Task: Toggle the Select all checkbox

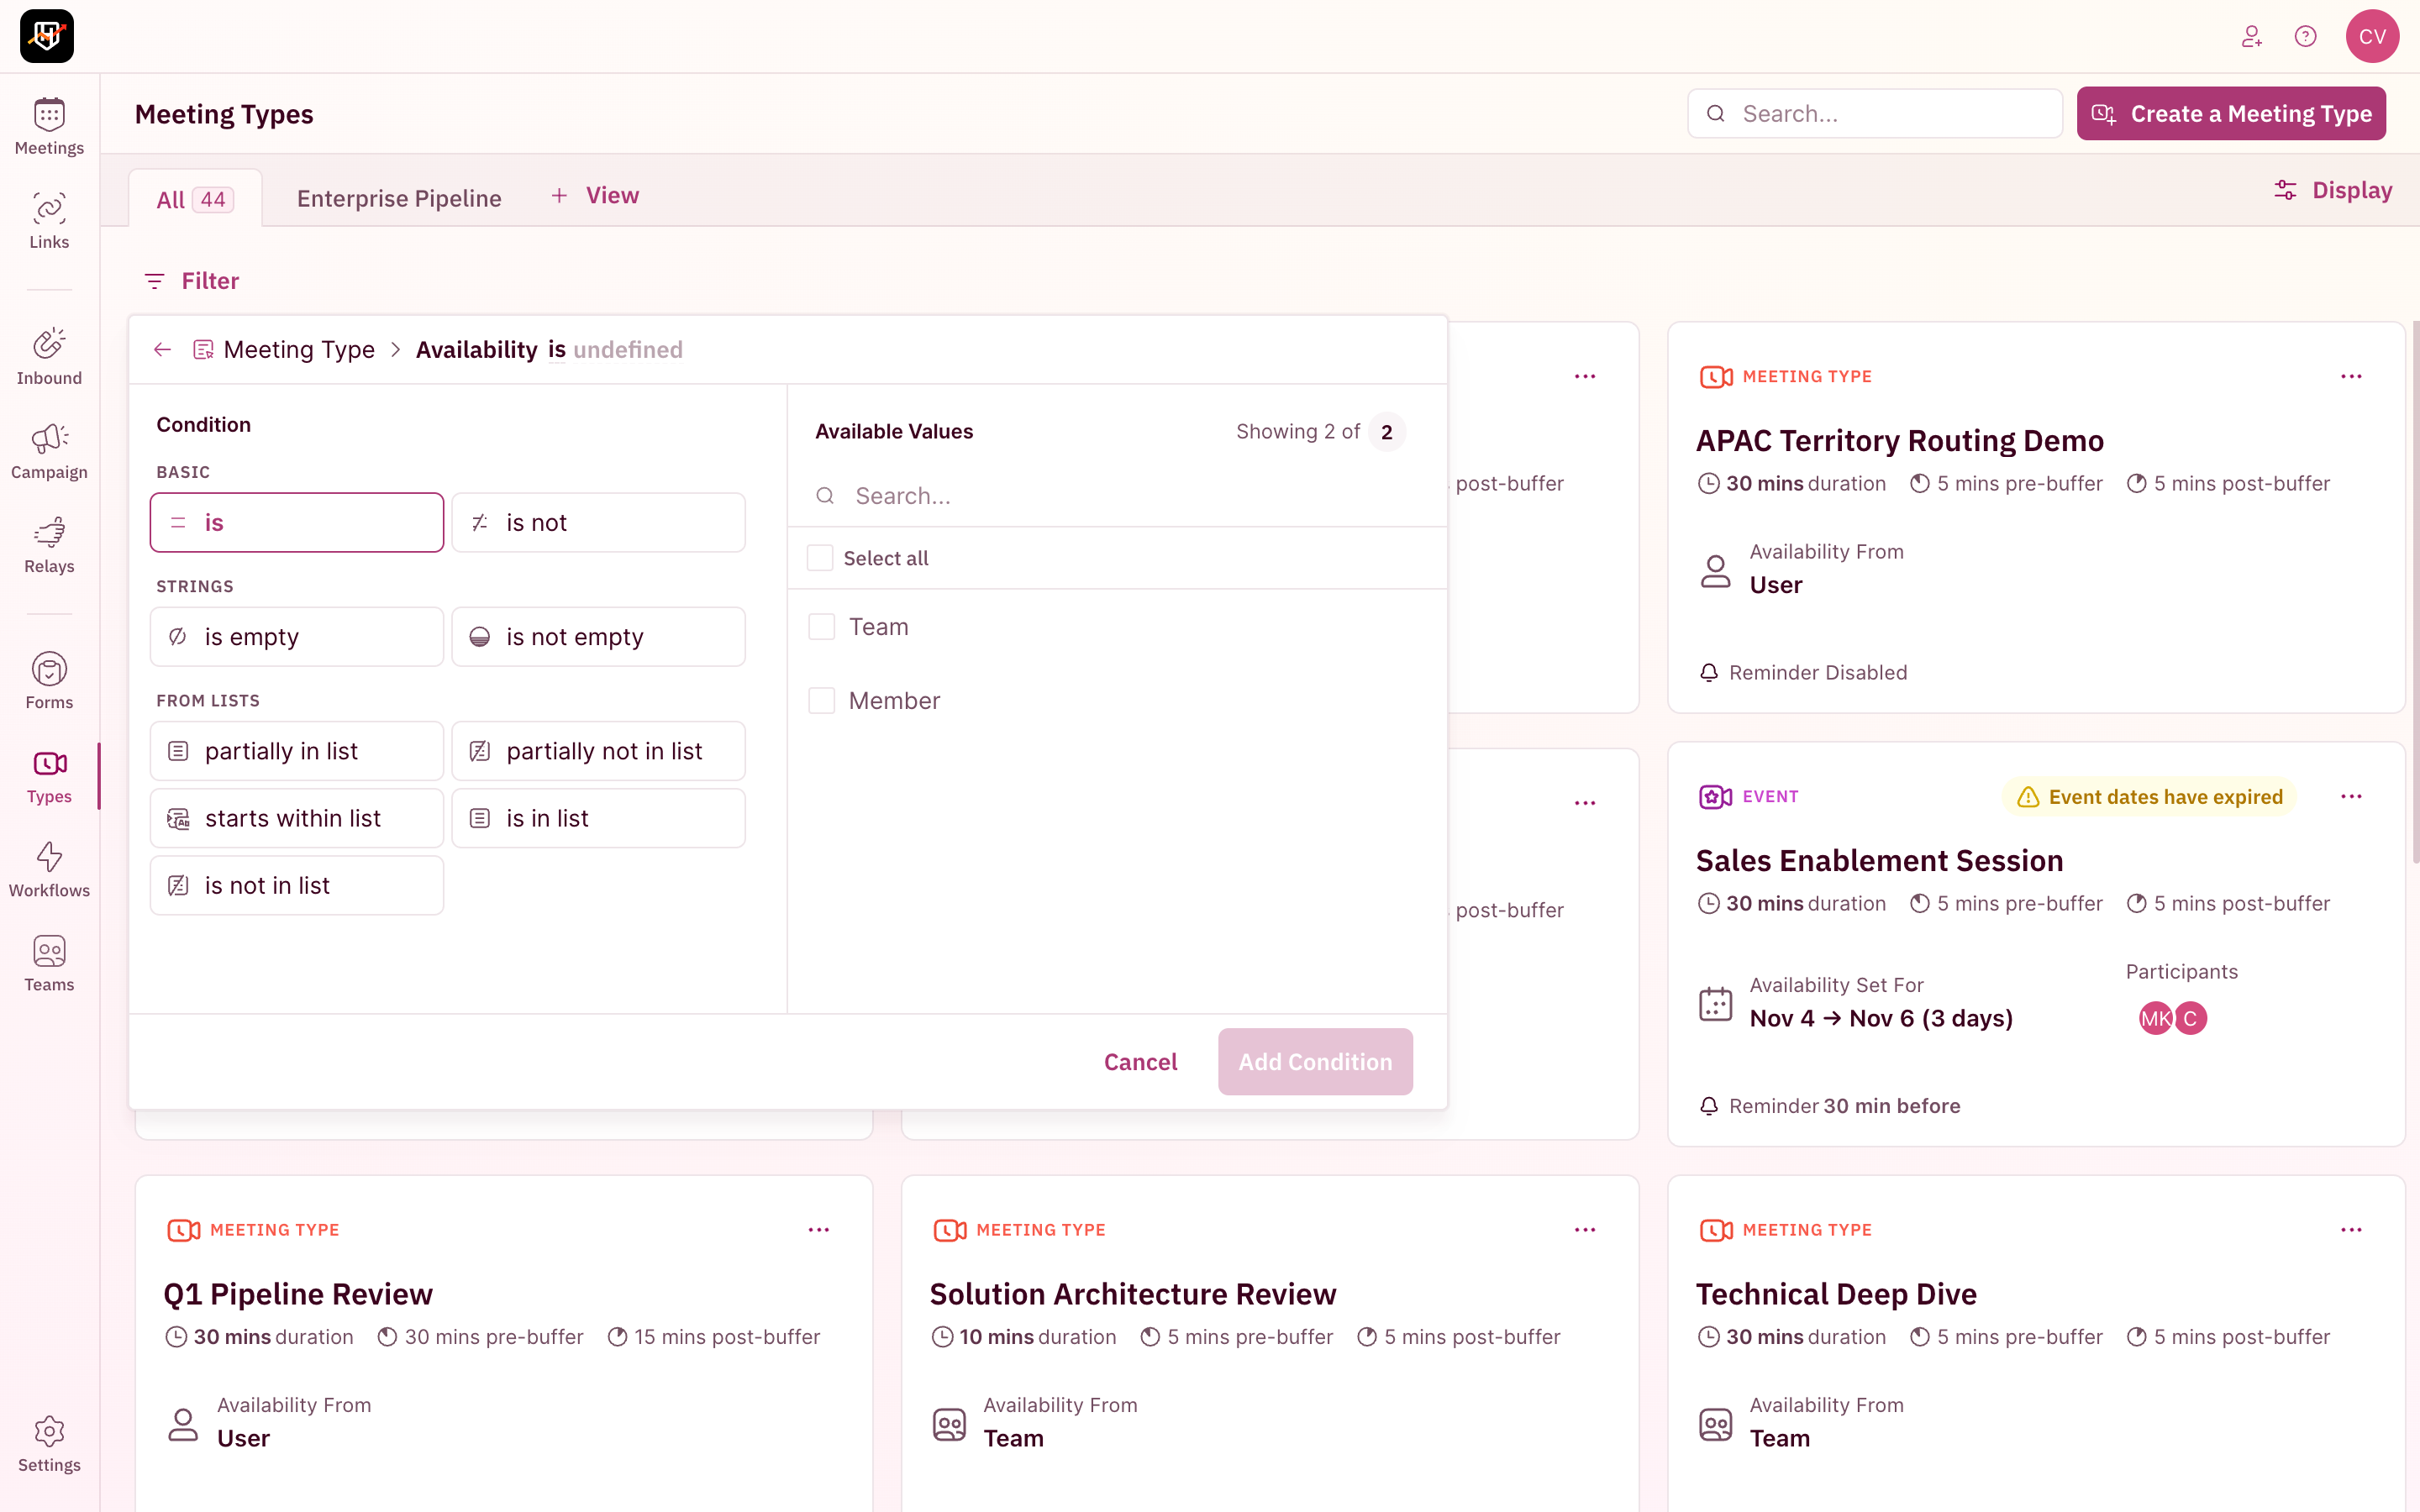Action: pos(820,558)
